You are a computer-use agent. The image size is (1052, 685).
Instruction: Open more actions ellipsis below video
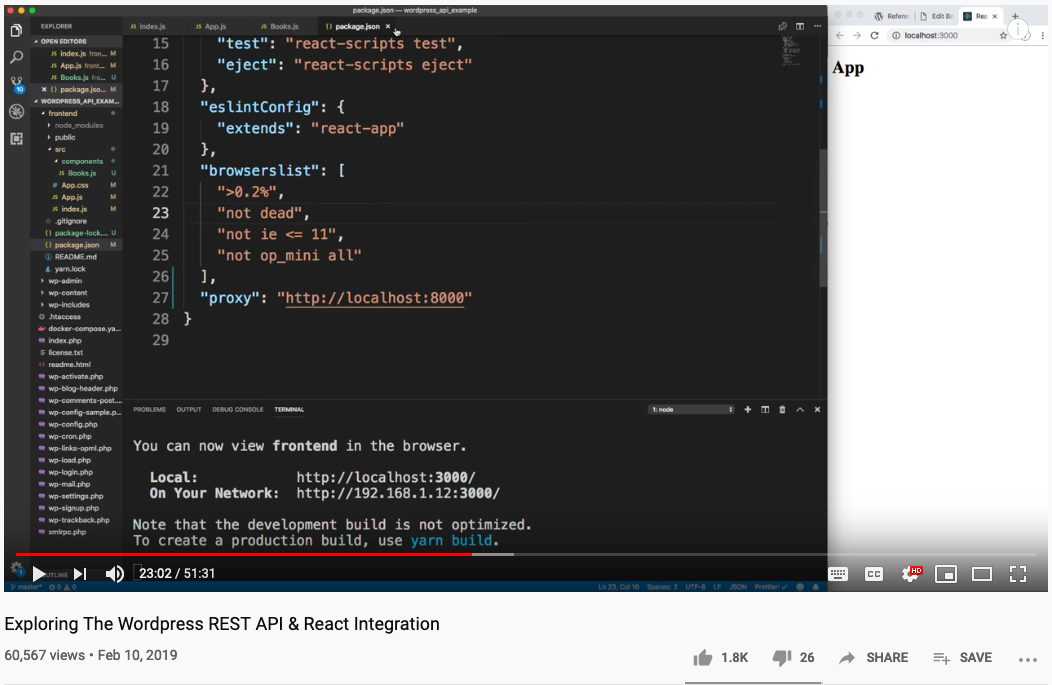pyautogui.click(x=1028, y=660)
